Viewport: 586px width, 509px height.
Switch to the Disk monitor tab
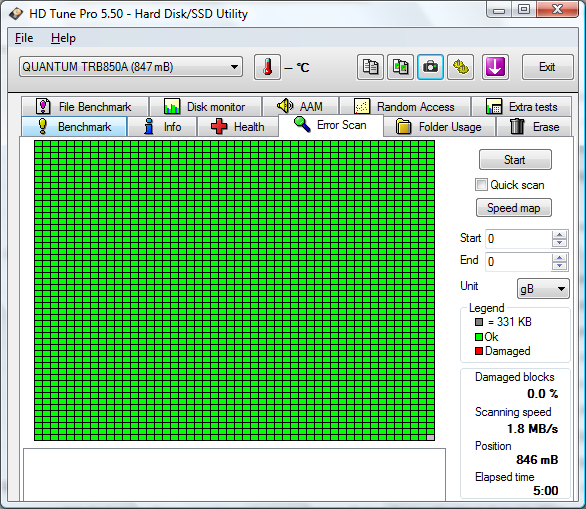coord(206,107)
